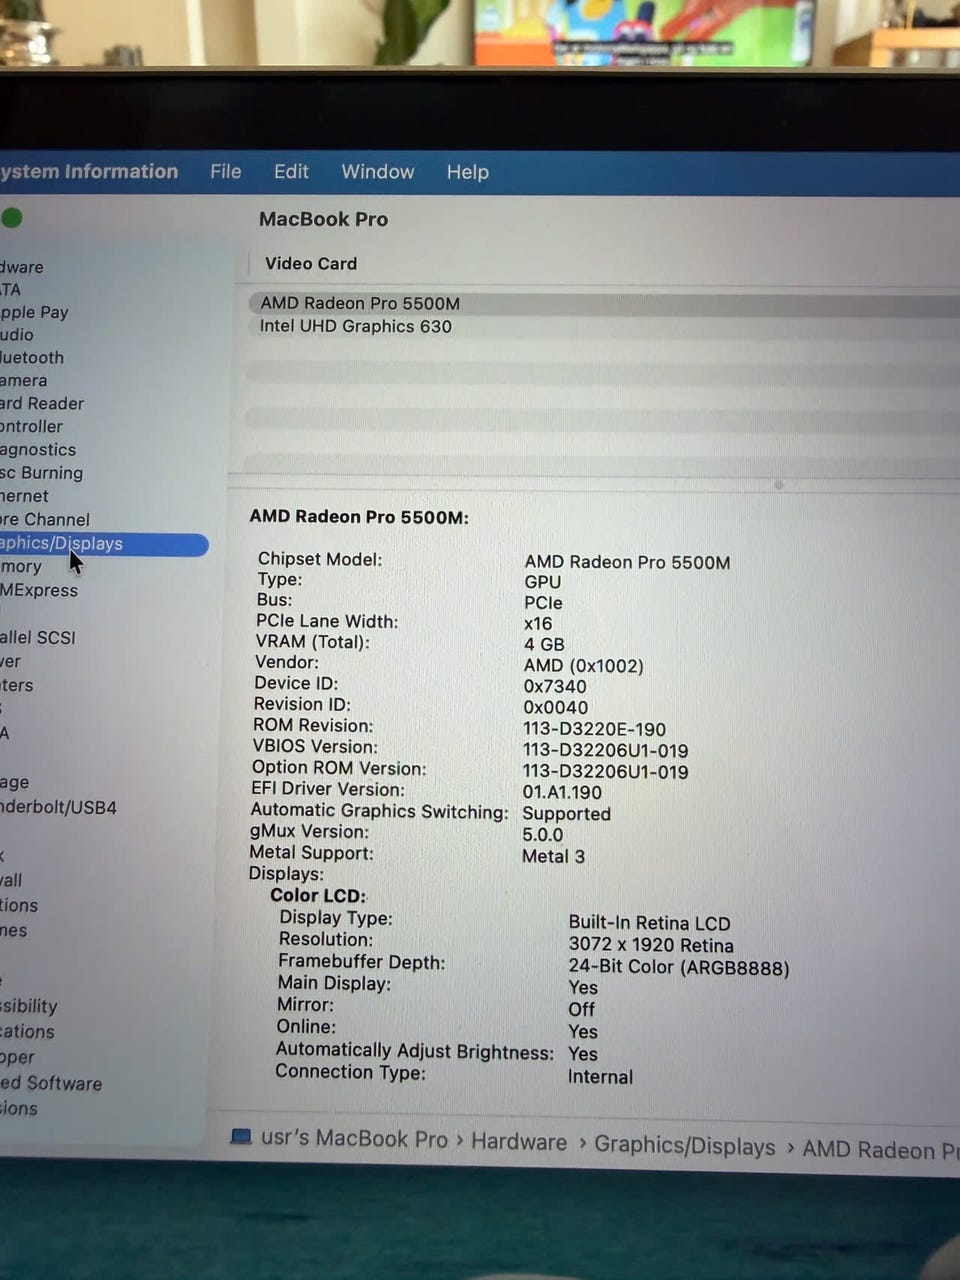Screen dimensions: 960x1280
Task: Select Camera in sidebar
Action: click(24, 381)
